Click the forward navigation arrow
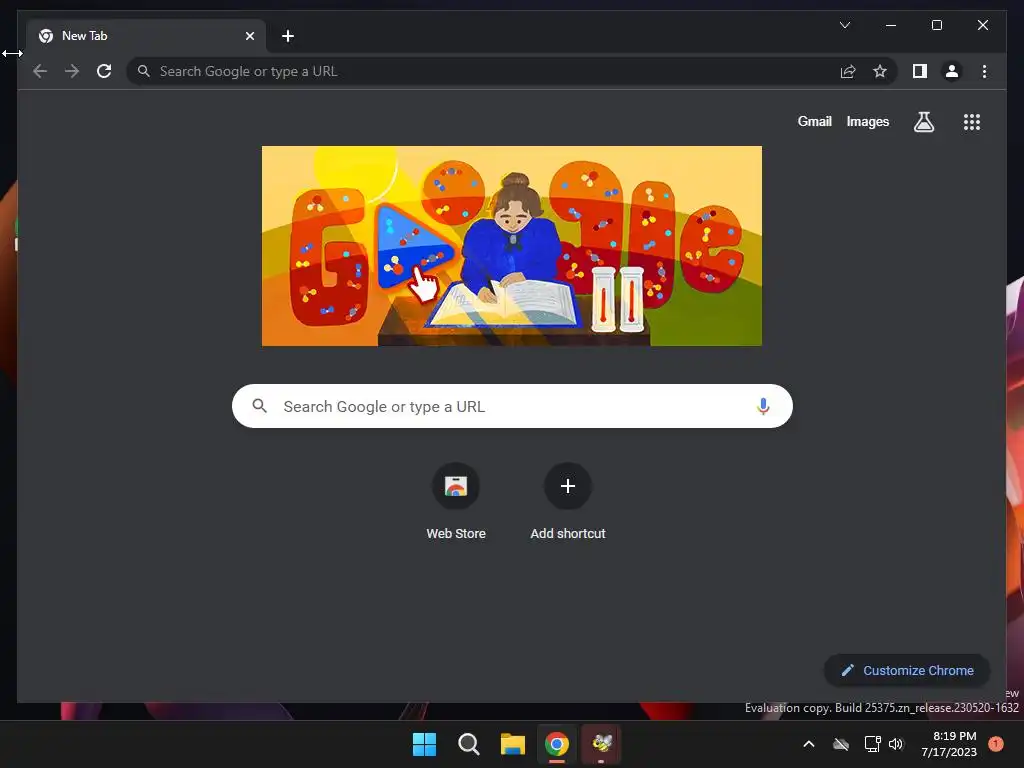Viewport: 1024px width, 768px height. [x=72, y=71]
